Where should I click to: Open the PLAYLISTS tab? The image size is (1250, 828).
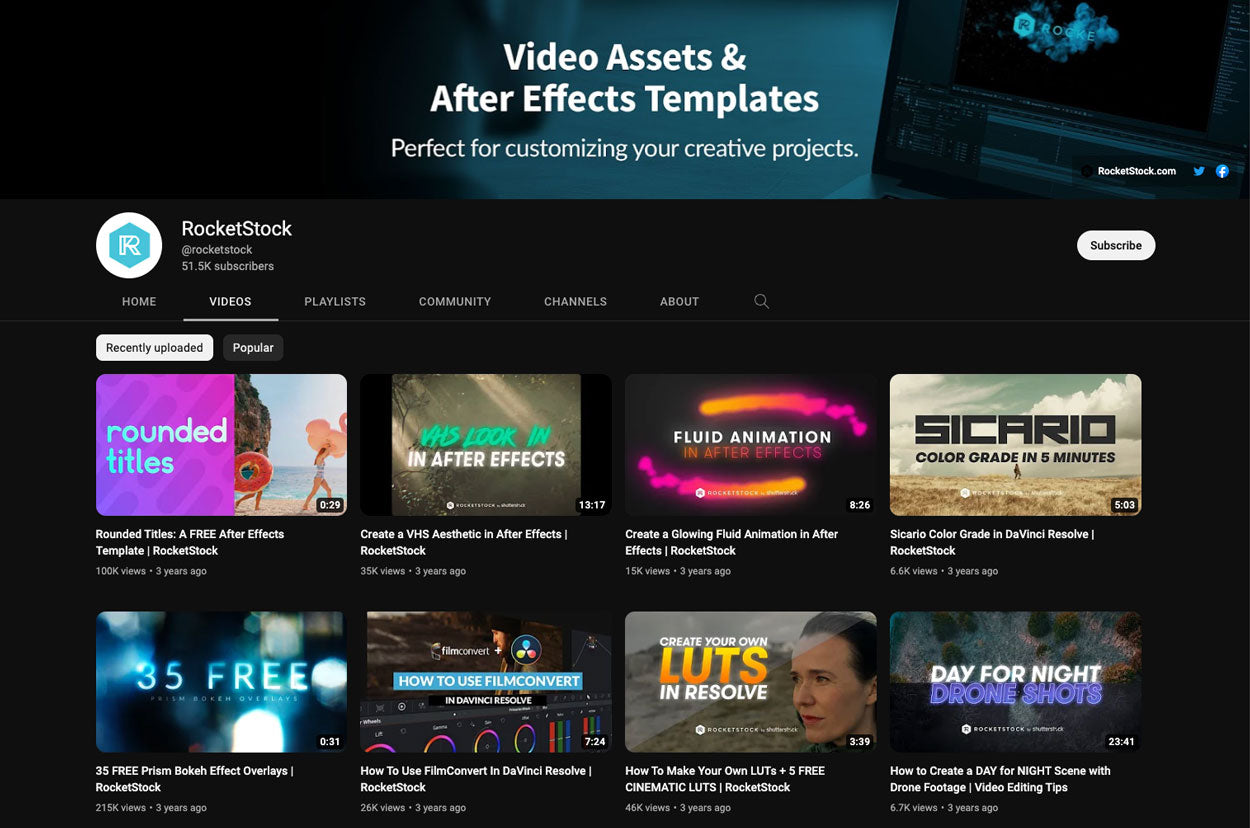335,301
